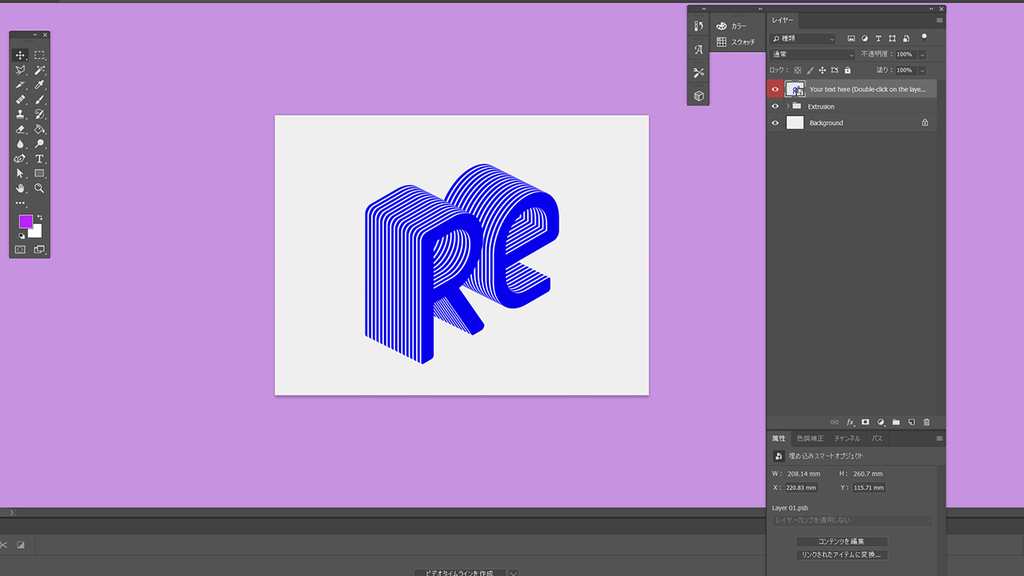Select the Polygonal Lasso tool
Image resolution: width=1024 pixels, height=576 pixels.
point(20,71)
